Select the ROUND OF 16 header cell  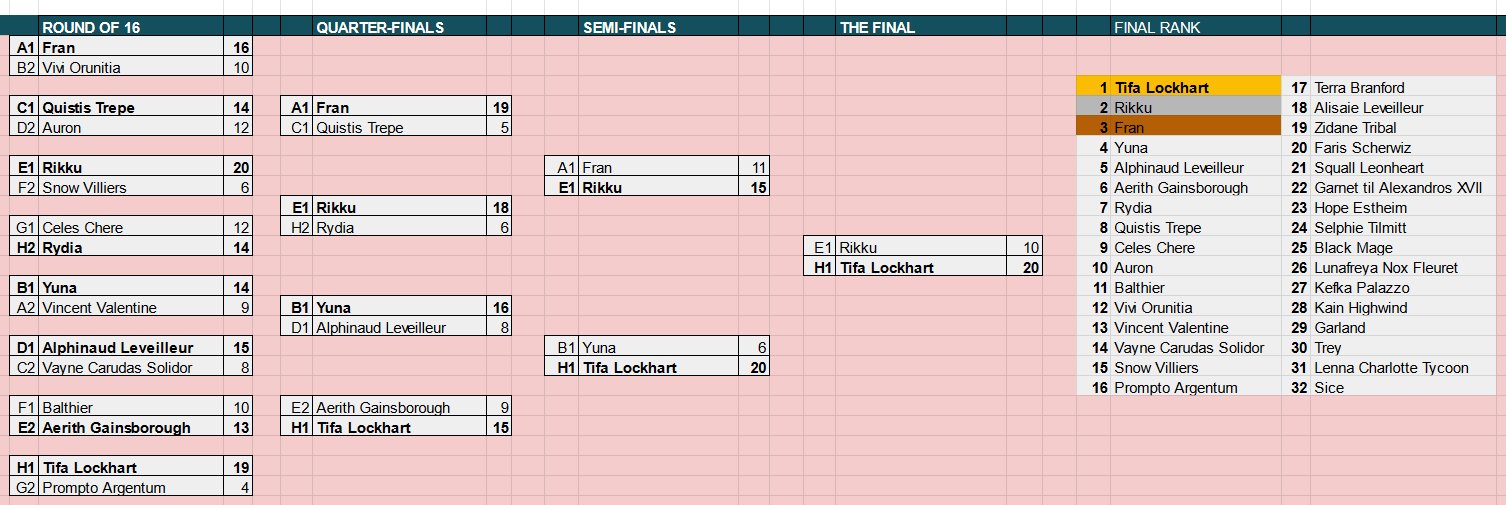(131, 27)
